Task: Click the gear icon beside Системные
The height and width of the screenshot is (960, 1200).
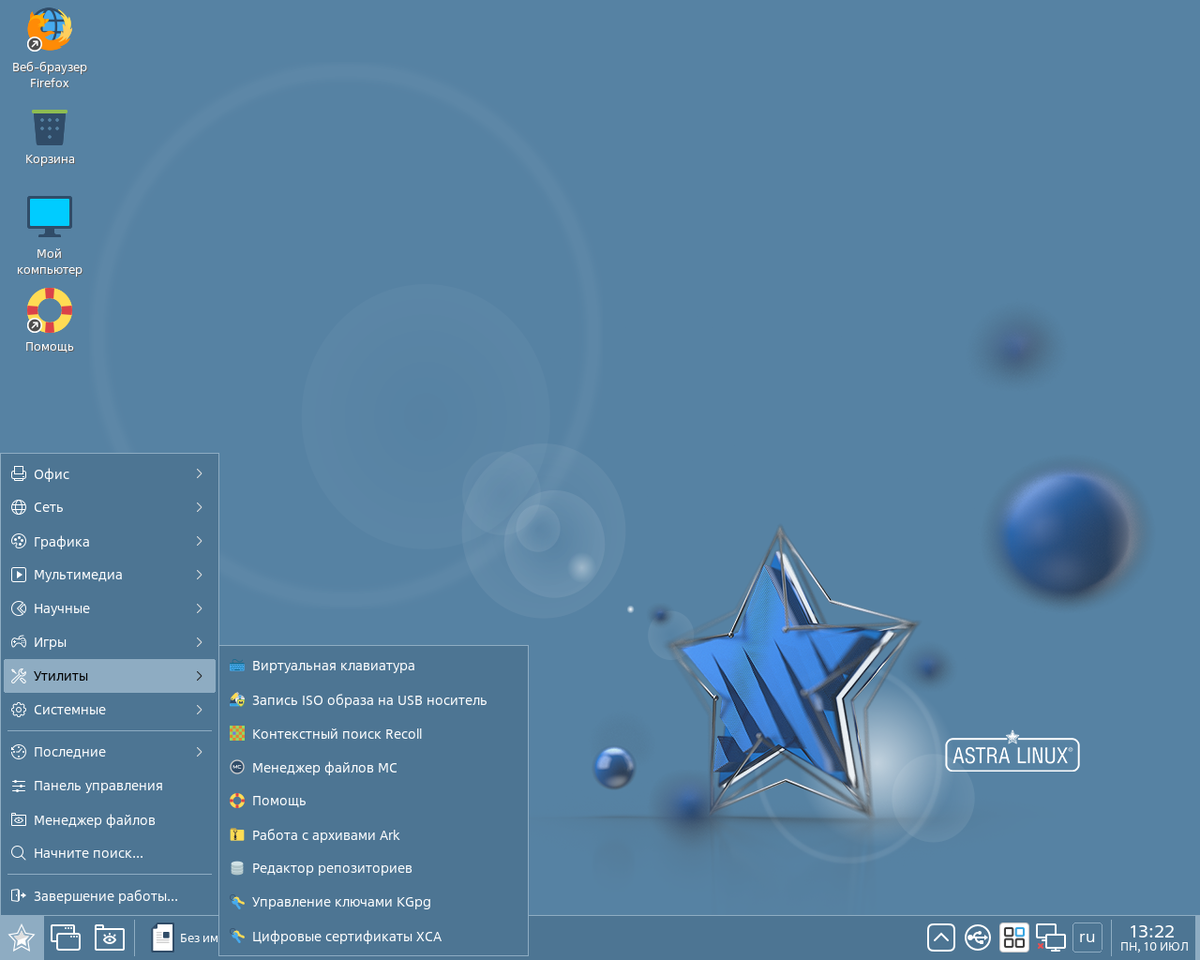Action: [18, 710]
